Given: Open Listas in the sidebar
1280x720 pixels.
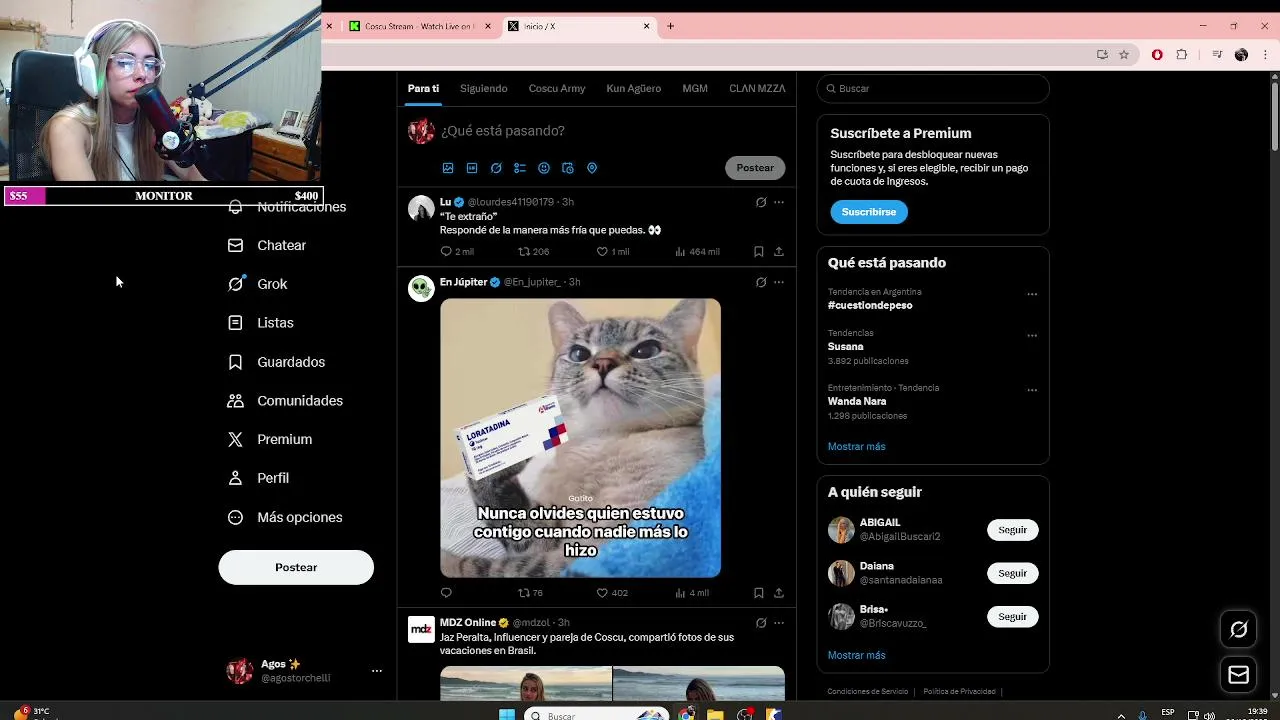Looking at the screenshot, I should point(261,323).
